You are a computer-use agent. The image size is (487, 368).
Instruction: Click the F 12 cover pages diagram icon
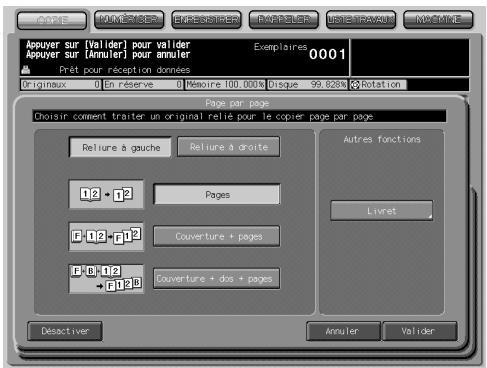pos(106,236)
